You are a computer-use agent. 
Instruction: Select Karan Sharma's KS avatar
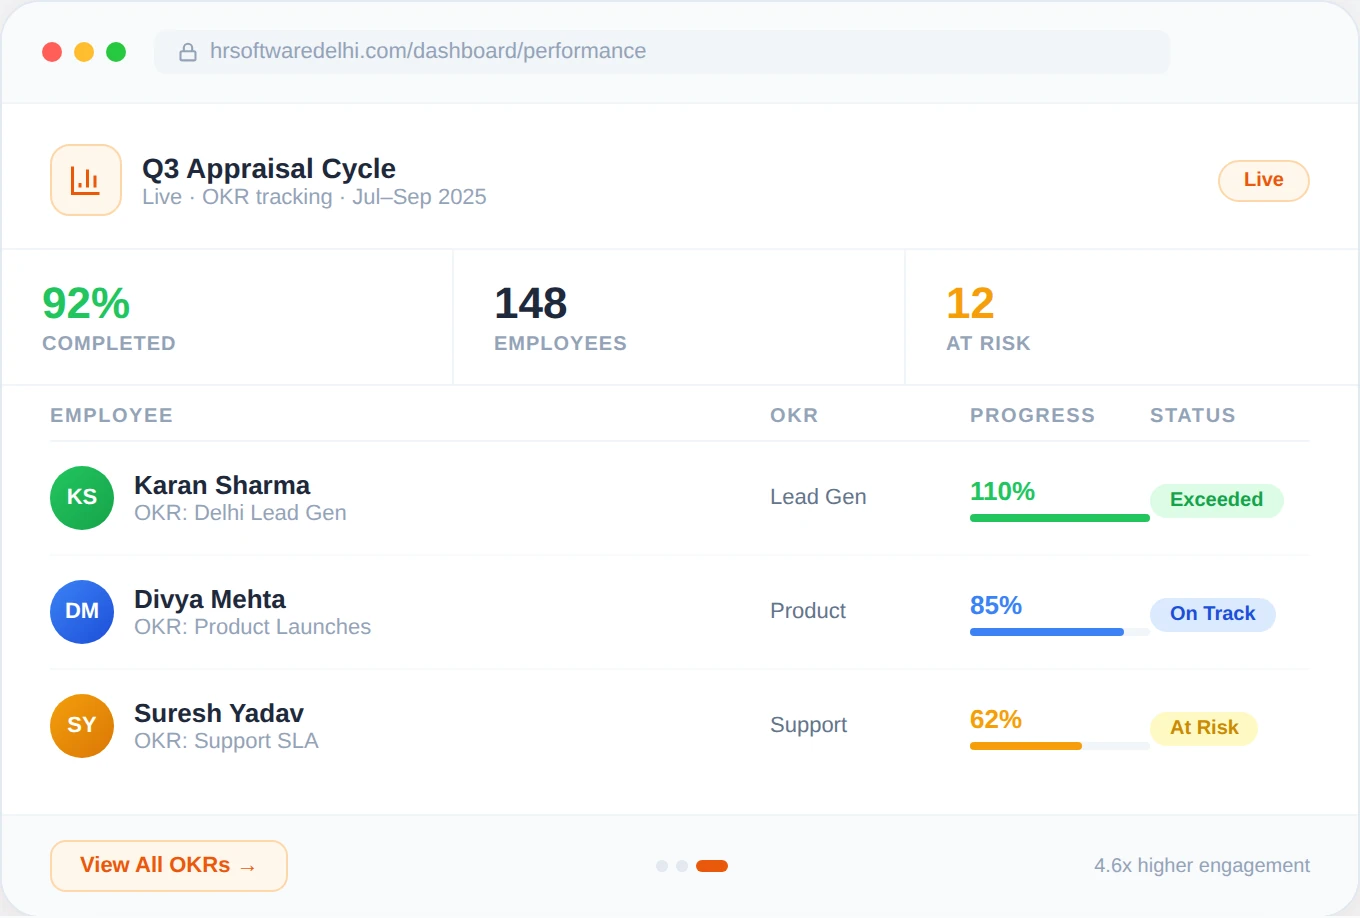[x=81, y=497]
